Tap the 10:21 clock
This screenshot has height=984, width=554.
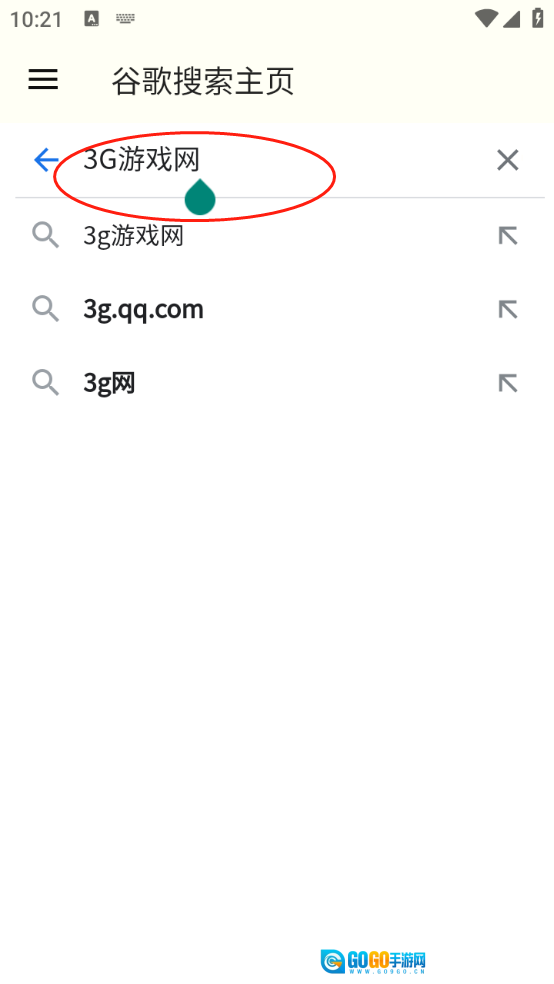36,19
